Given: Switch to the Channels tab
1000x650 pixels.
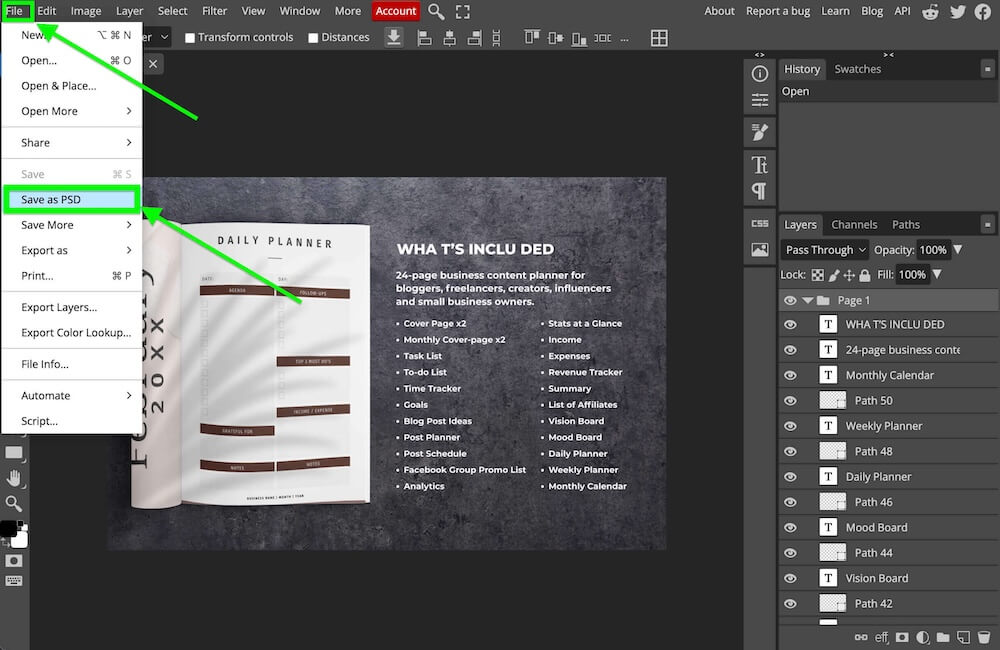Looking at the screenshot, I should point(855,224).
